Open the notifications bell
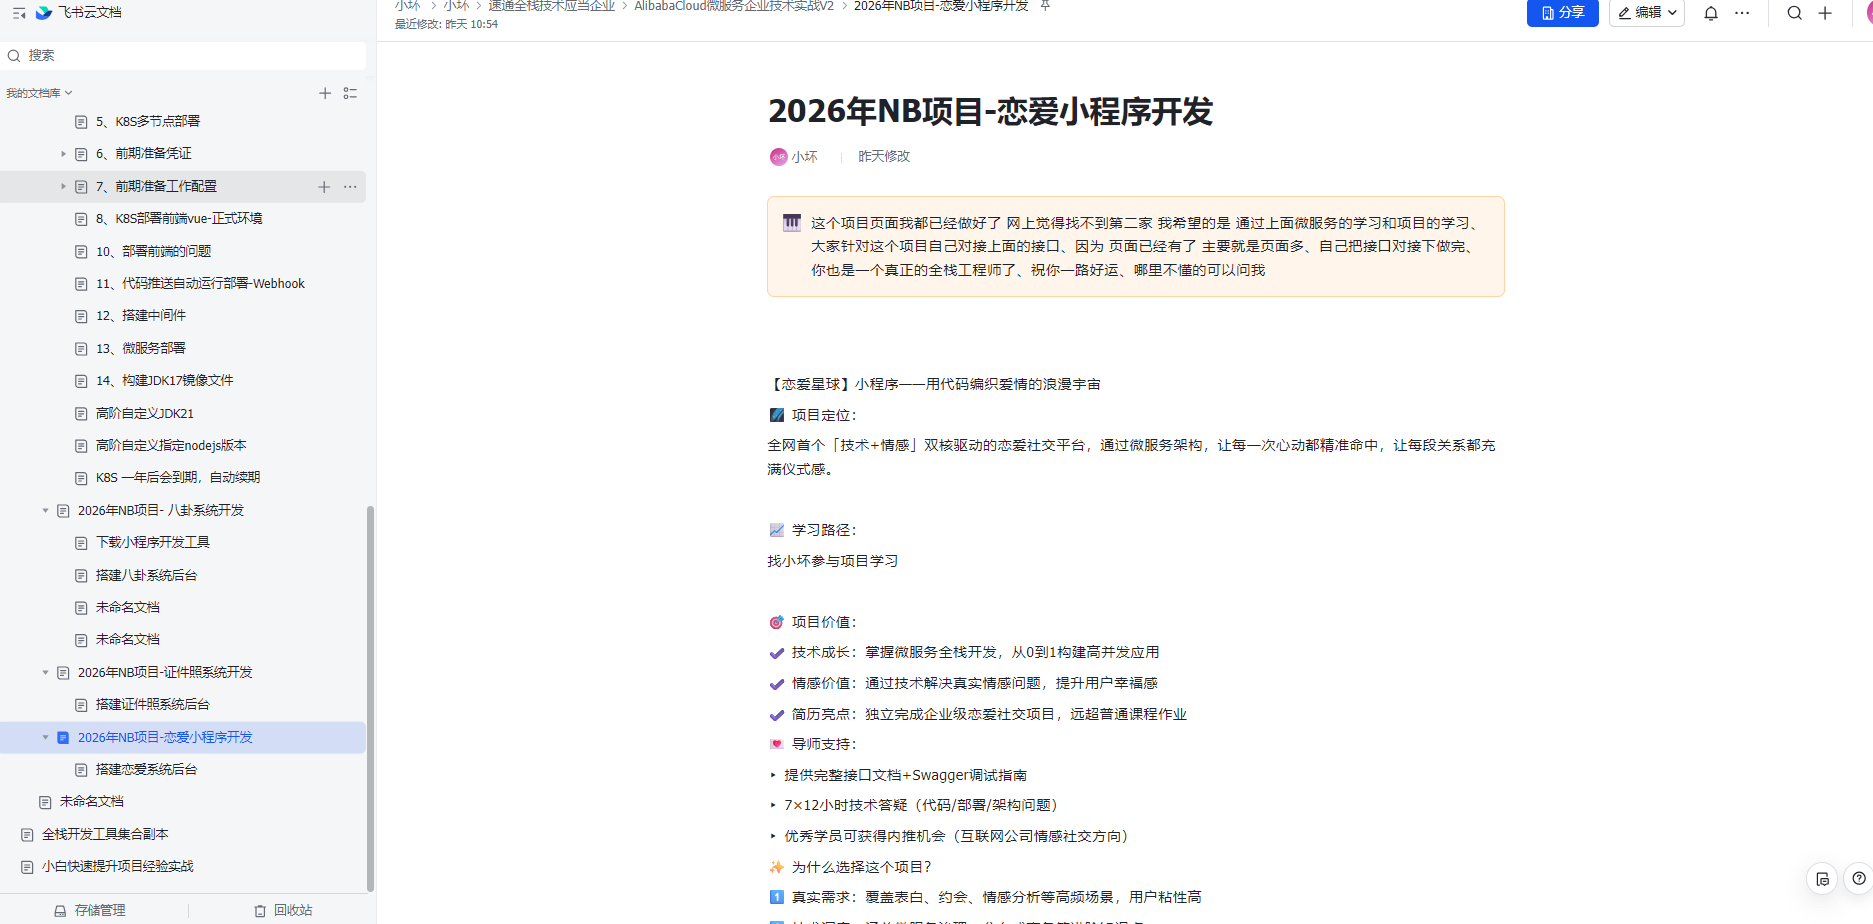Screen dimensions: 1873x924 tap(1711, 13)
